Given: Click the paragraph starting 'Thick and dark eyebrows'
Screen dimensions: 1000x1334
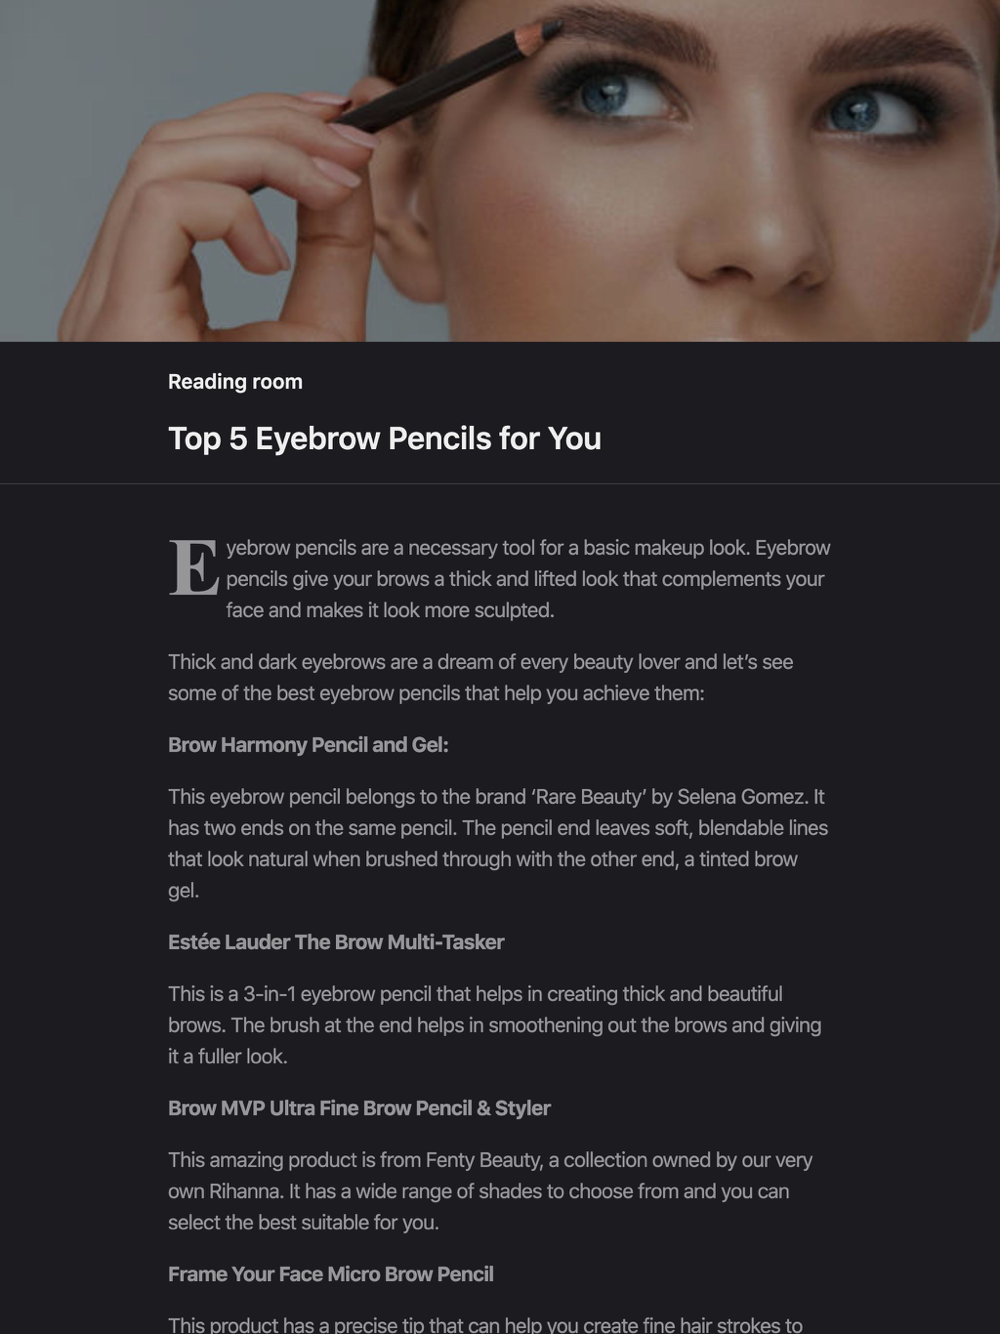Looking at the screenshot, I should pyautogui.click(x=480, y=677).
